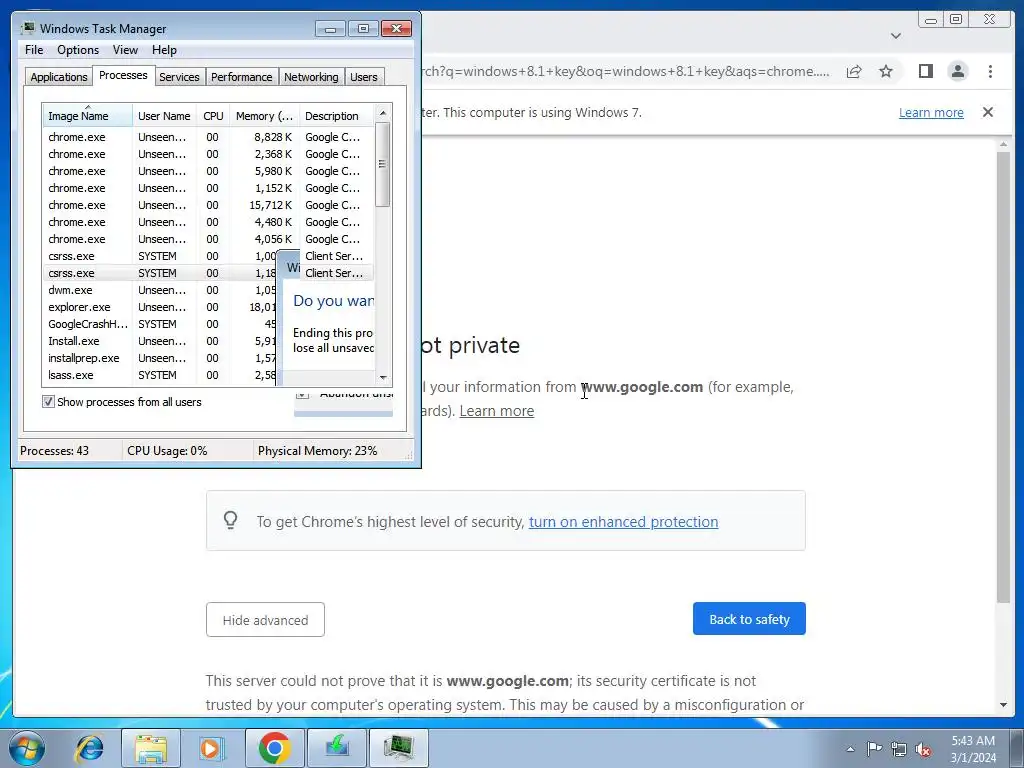Image resolution: width=1024 pixels, height=768 pixels.
Task: Open Windows Explorer folder on taskbar
Action: click(151, 748)
